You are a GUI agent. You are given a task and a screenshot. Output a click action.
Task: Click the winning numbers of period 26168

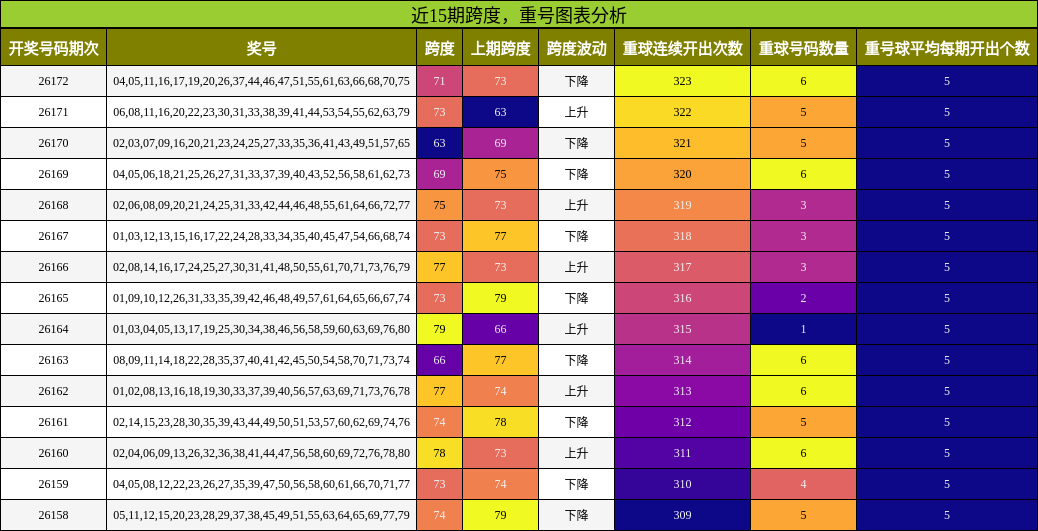[261, 205]
